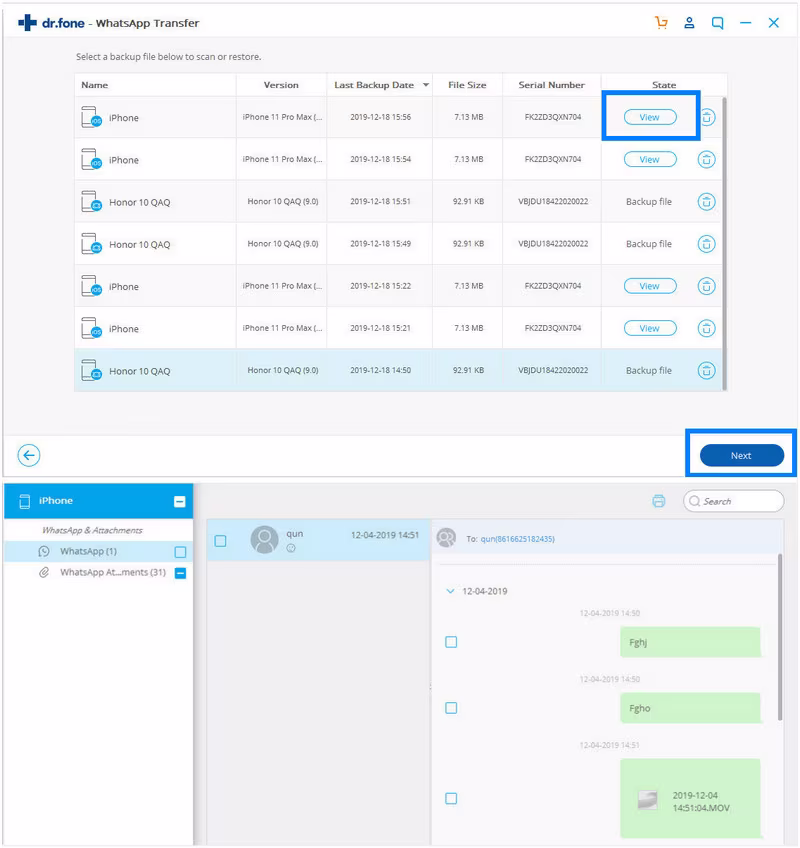View the iPhone backup from 15:21
800x848 pixels.
pyautogui.click(x=650, y=328)
